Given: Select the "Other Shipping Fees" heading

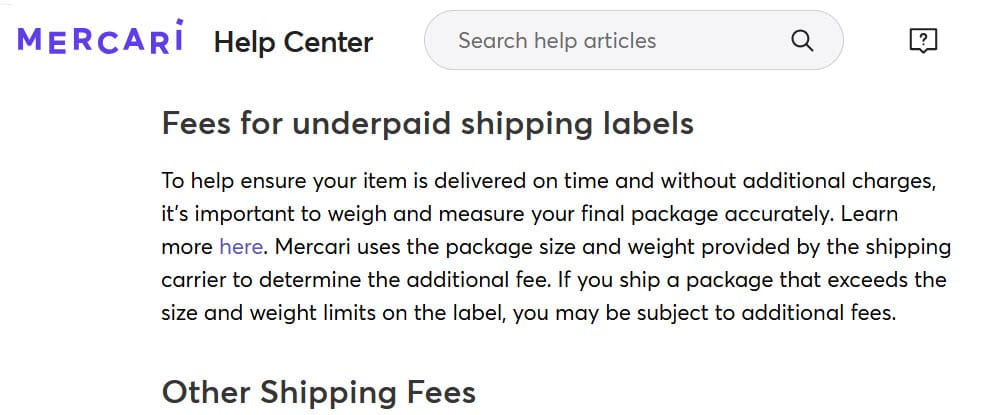Looking at the screenshot, I should coord(318,391).
